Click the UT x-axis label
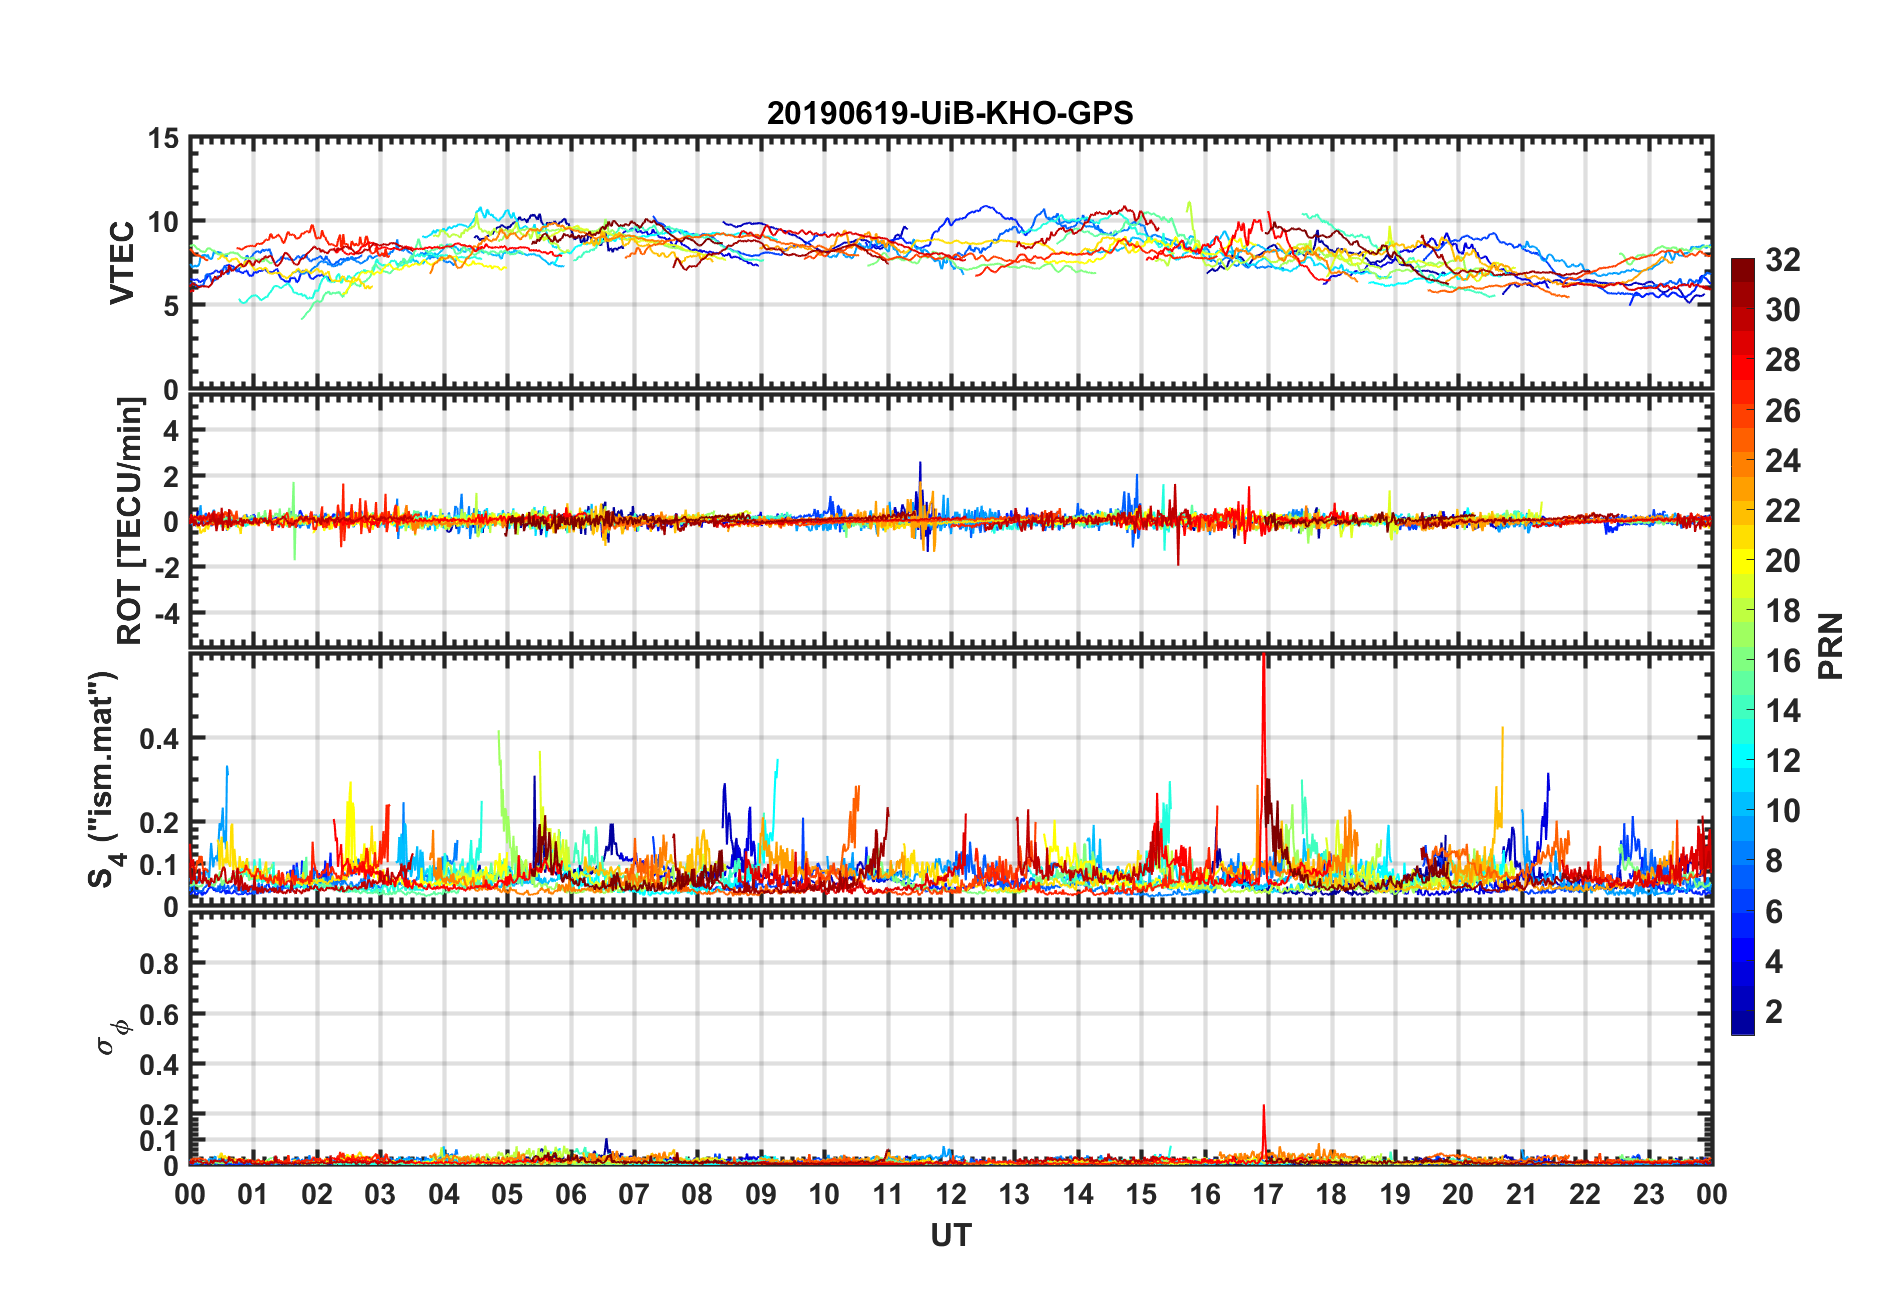 950,1236
